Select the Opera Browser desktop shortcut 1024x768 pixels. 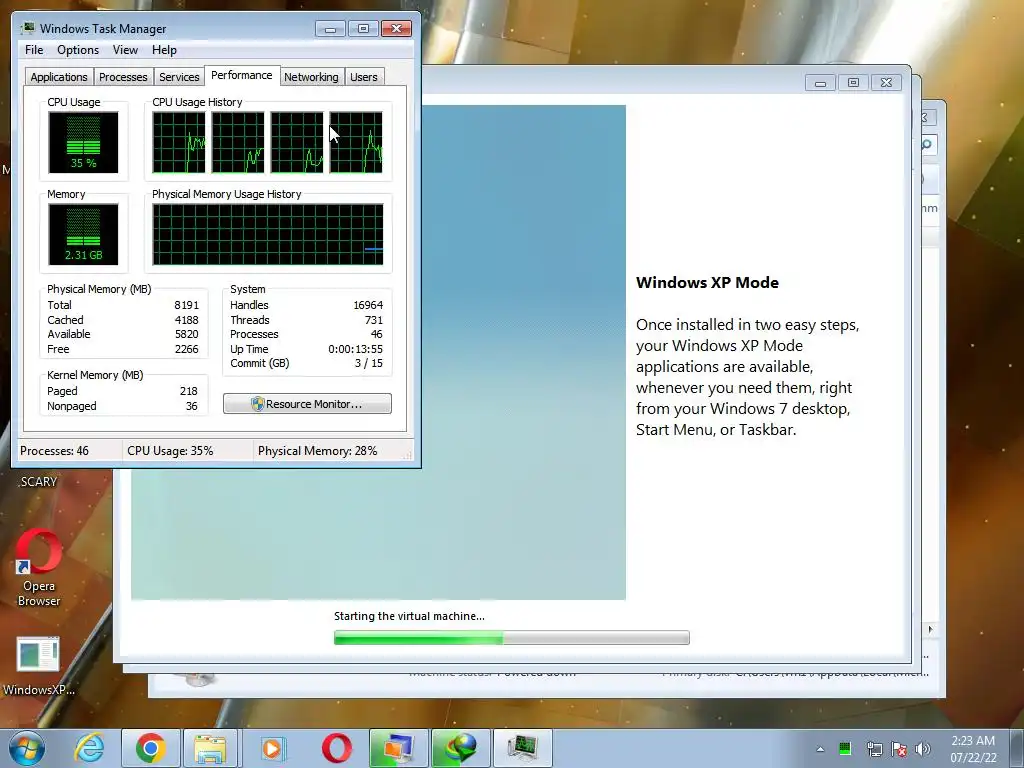(39, 568)
